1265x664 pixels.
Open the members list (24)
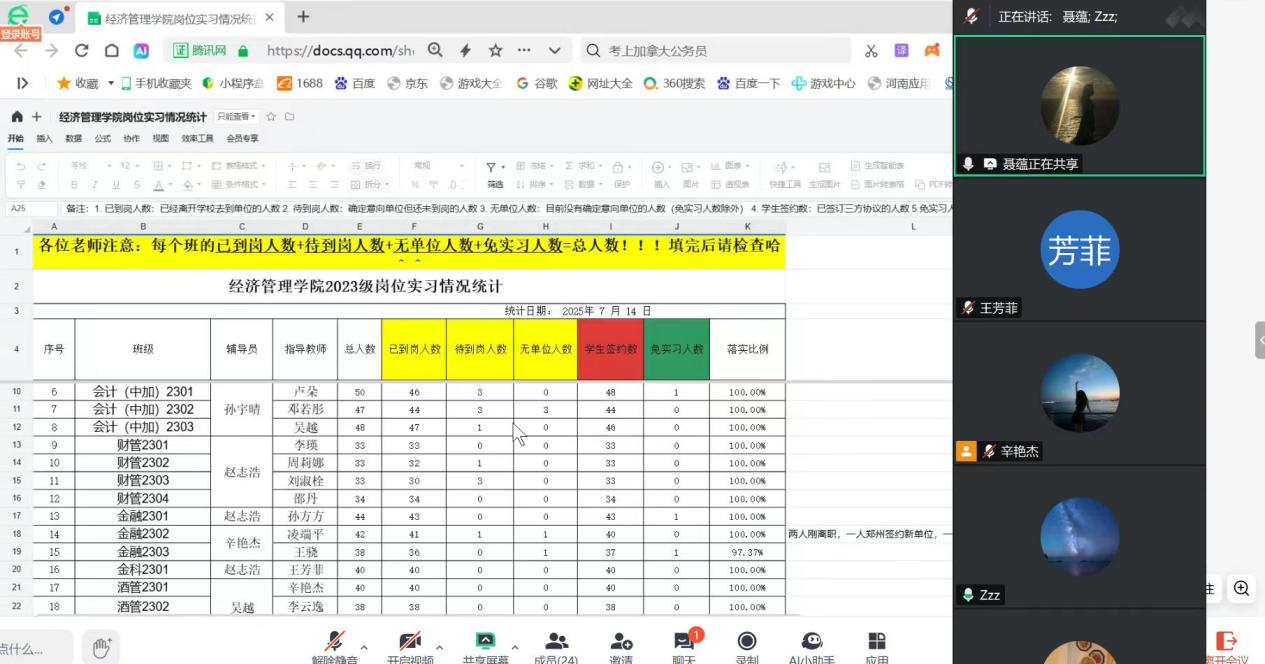click(x=556, y=643)
